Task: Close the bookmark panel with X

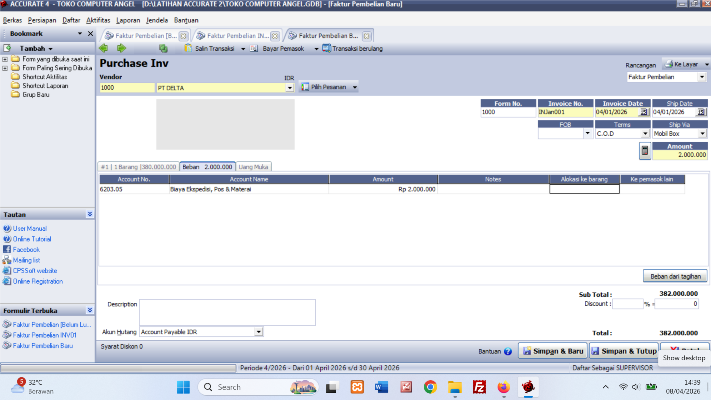Action: pos(90,34)
